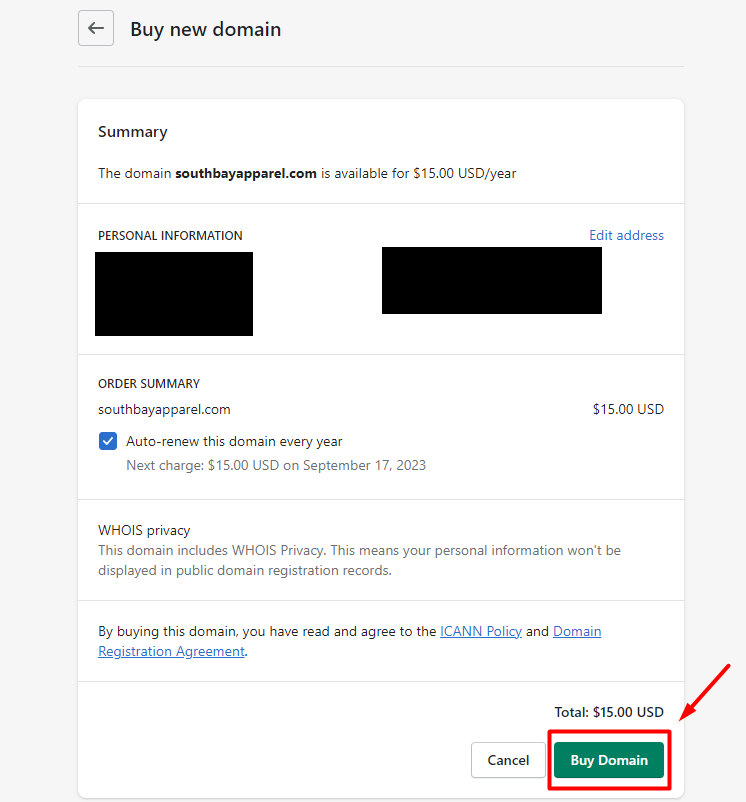Screen dimensions: 746x802
Task: Click the left redacted personal info block
Action: pyautogui.click(x=174, y=293)
